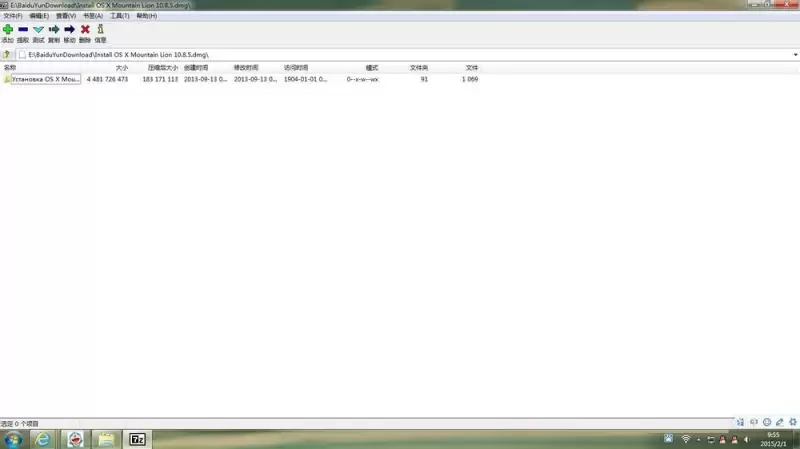Image resolution: width=800 pixels, height=449 pixels.
Task: Select the Copy (复制) arrow tool
Action: point(54,30)
